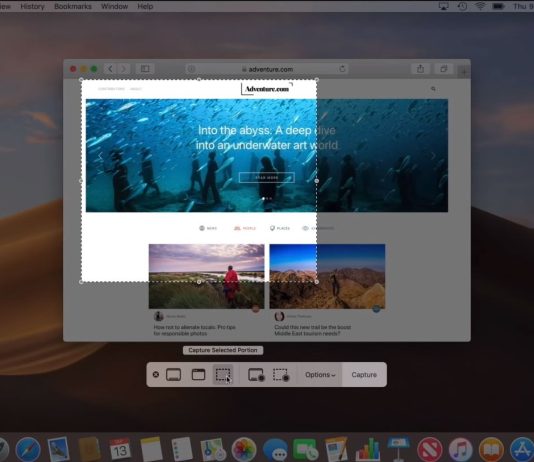Open Photos from the Dock
Image resolution: width=534 pixels, height=462 pixels.
coord(244,449)
